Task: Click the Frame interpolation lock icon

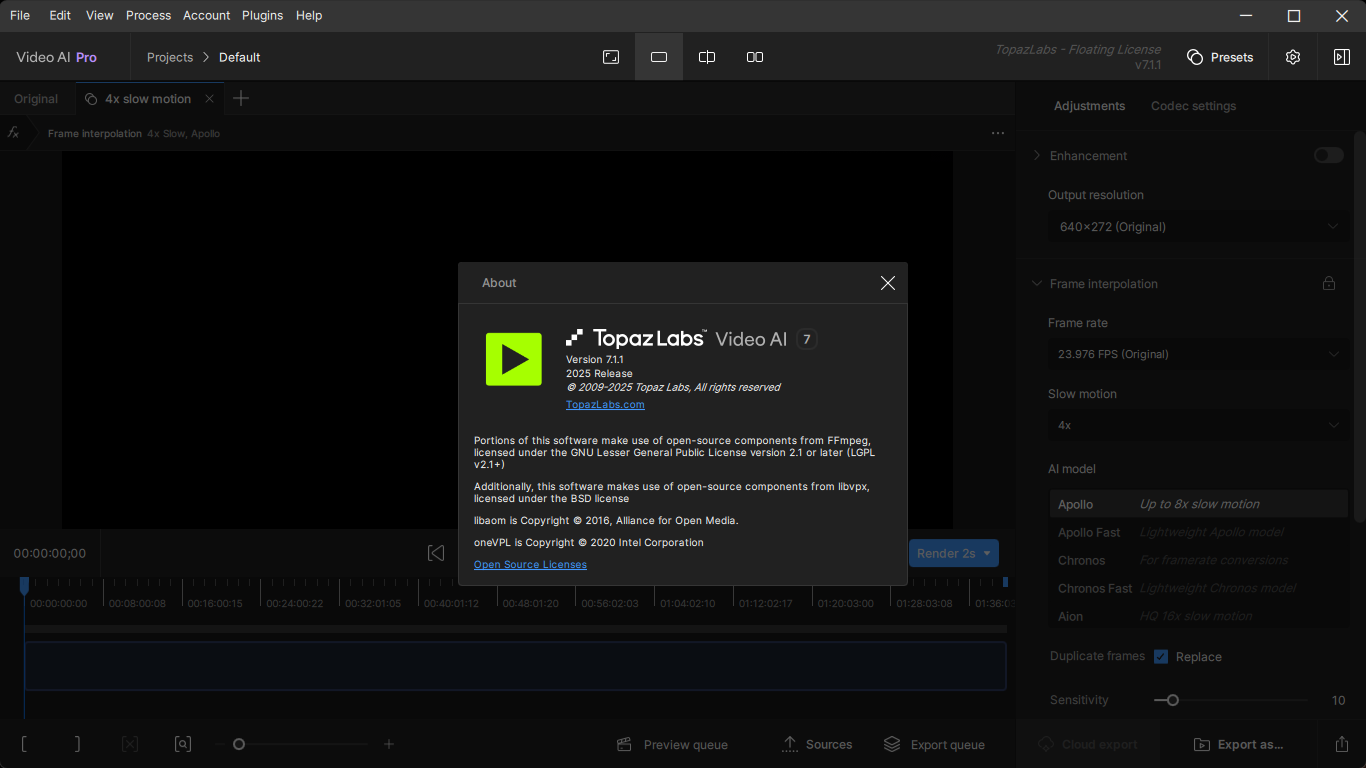Action: coord(1329,284)
